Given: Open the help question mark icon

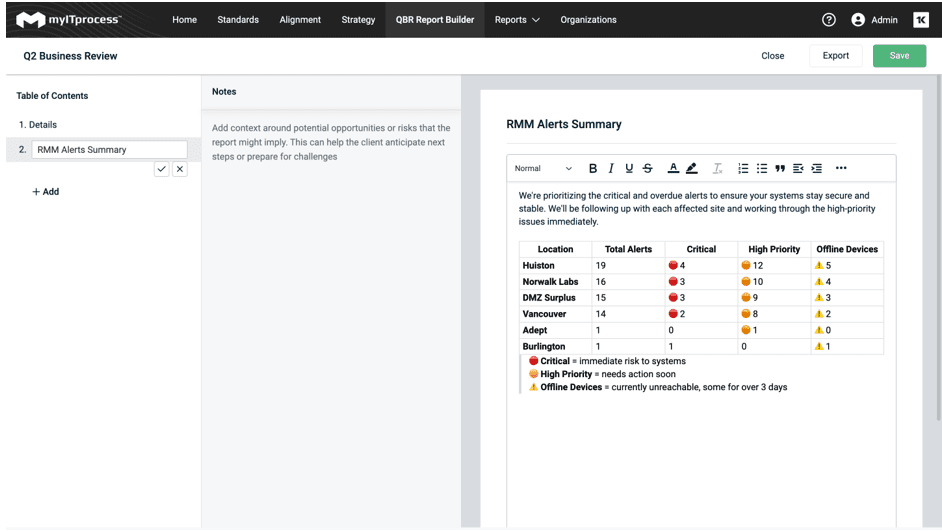Looking at the screenshot, I should click(828, 20).
